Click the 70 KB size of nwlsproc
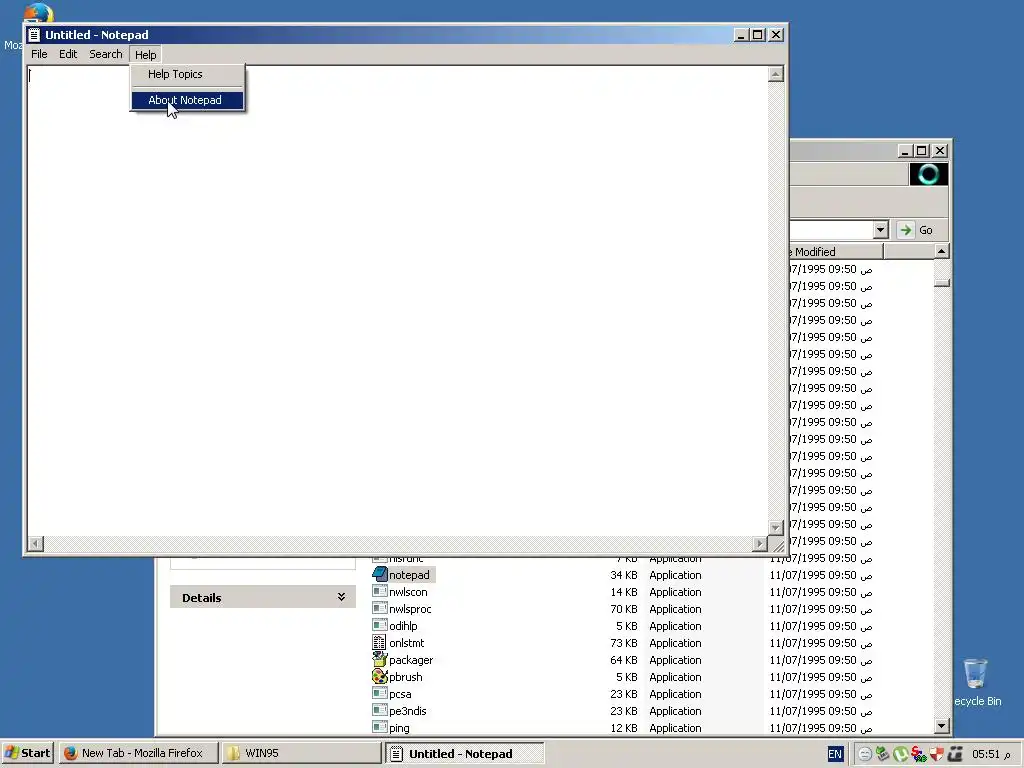Viewport: 1024px width, 768px height. tap(624, 609)
